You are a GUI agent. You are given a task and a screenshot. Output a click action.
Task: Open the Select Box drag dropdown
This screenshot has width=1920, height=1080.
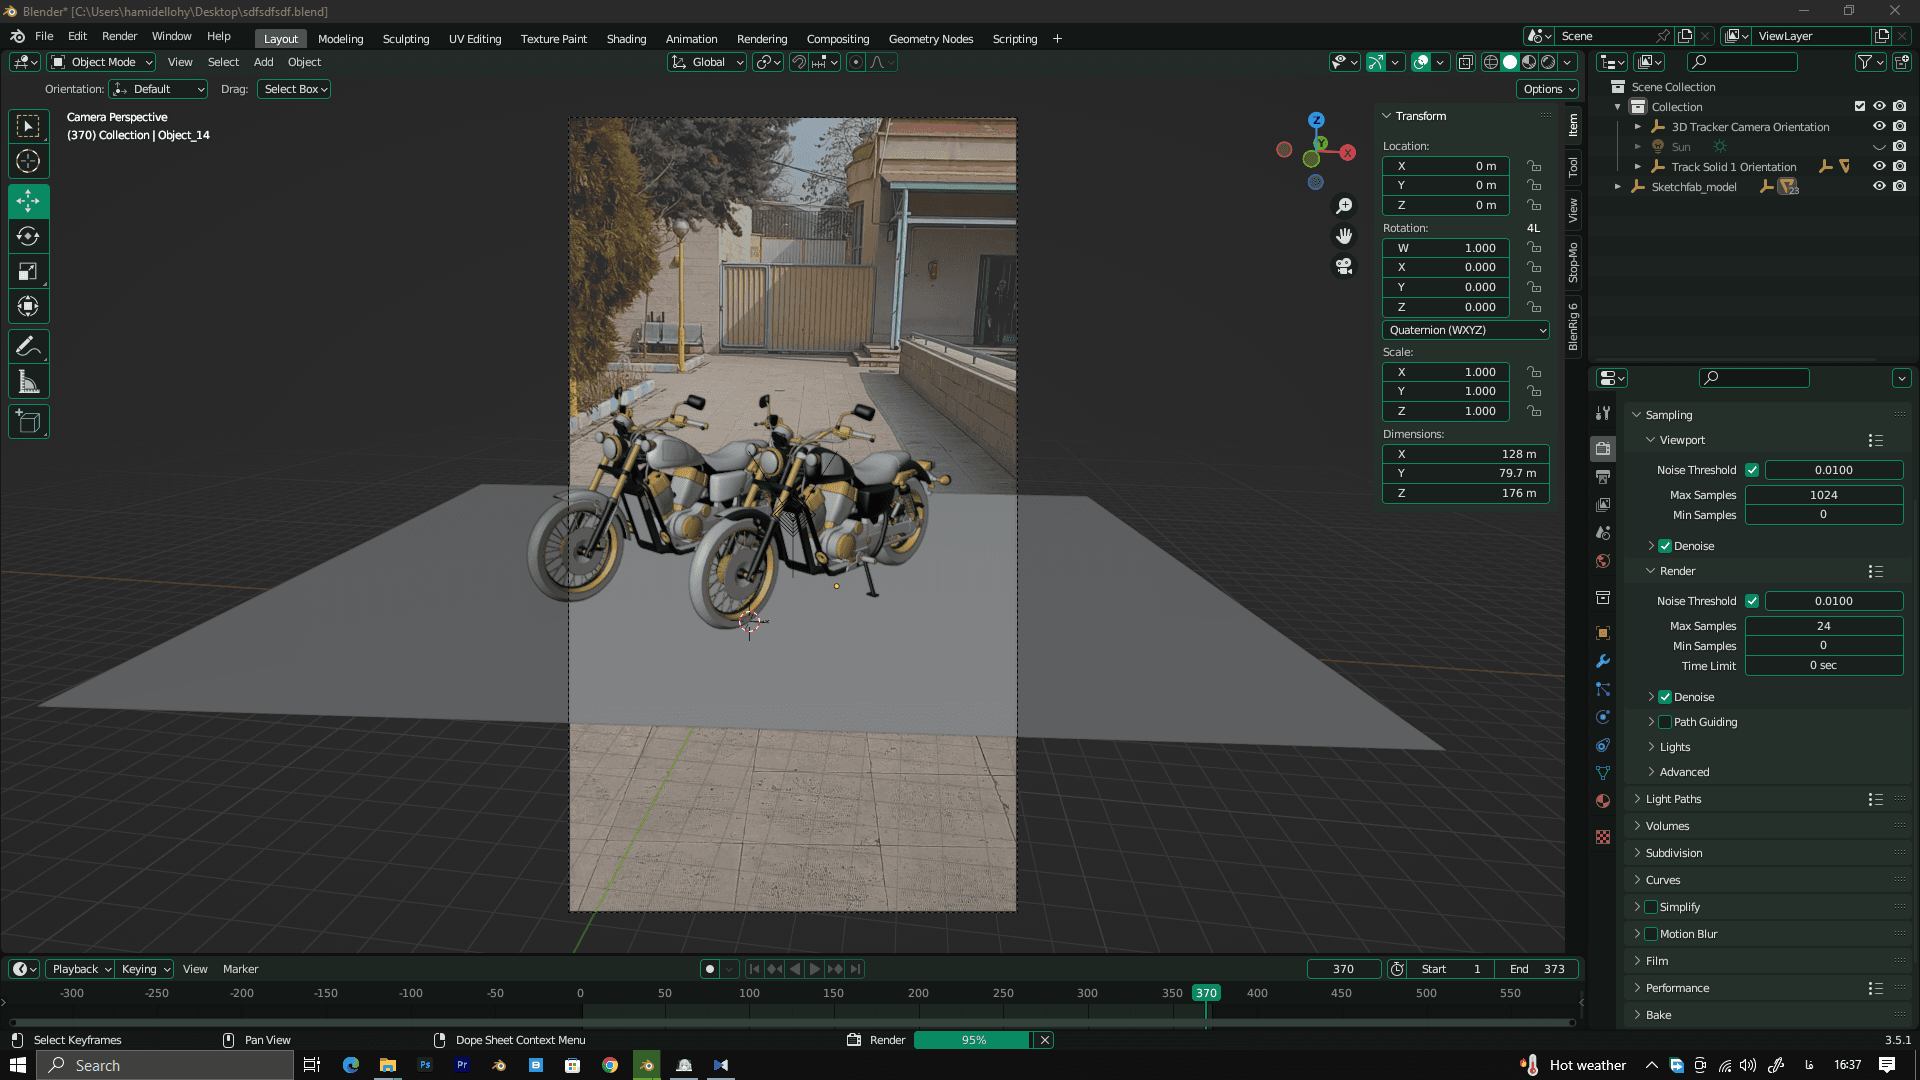coord(295,89)
